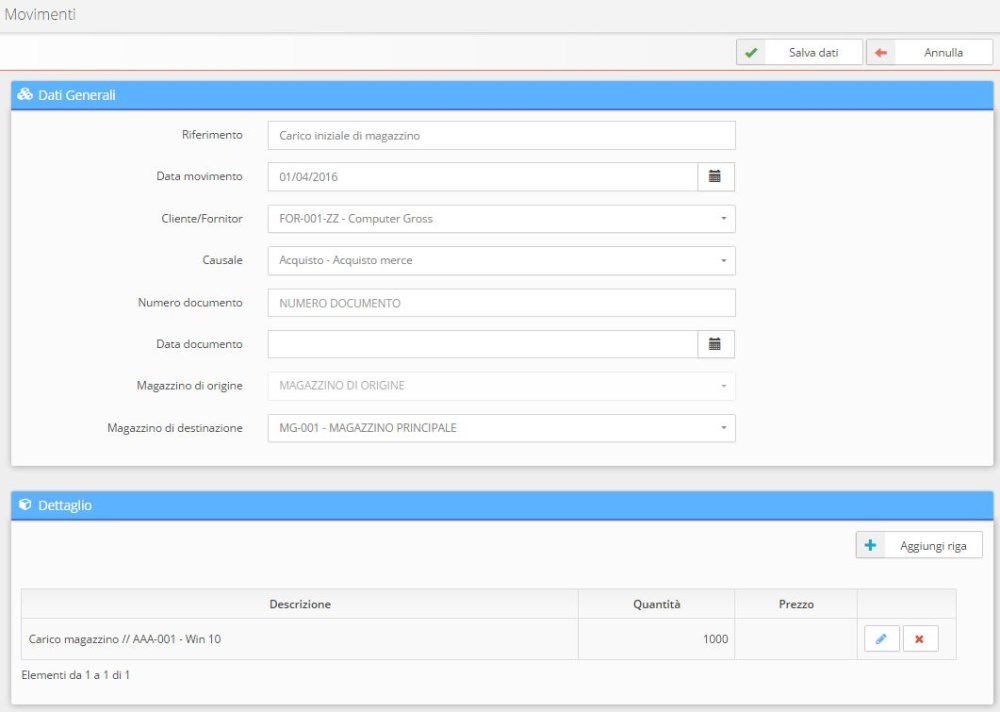Click the quantity value 1000

click(x=715, y=639)
